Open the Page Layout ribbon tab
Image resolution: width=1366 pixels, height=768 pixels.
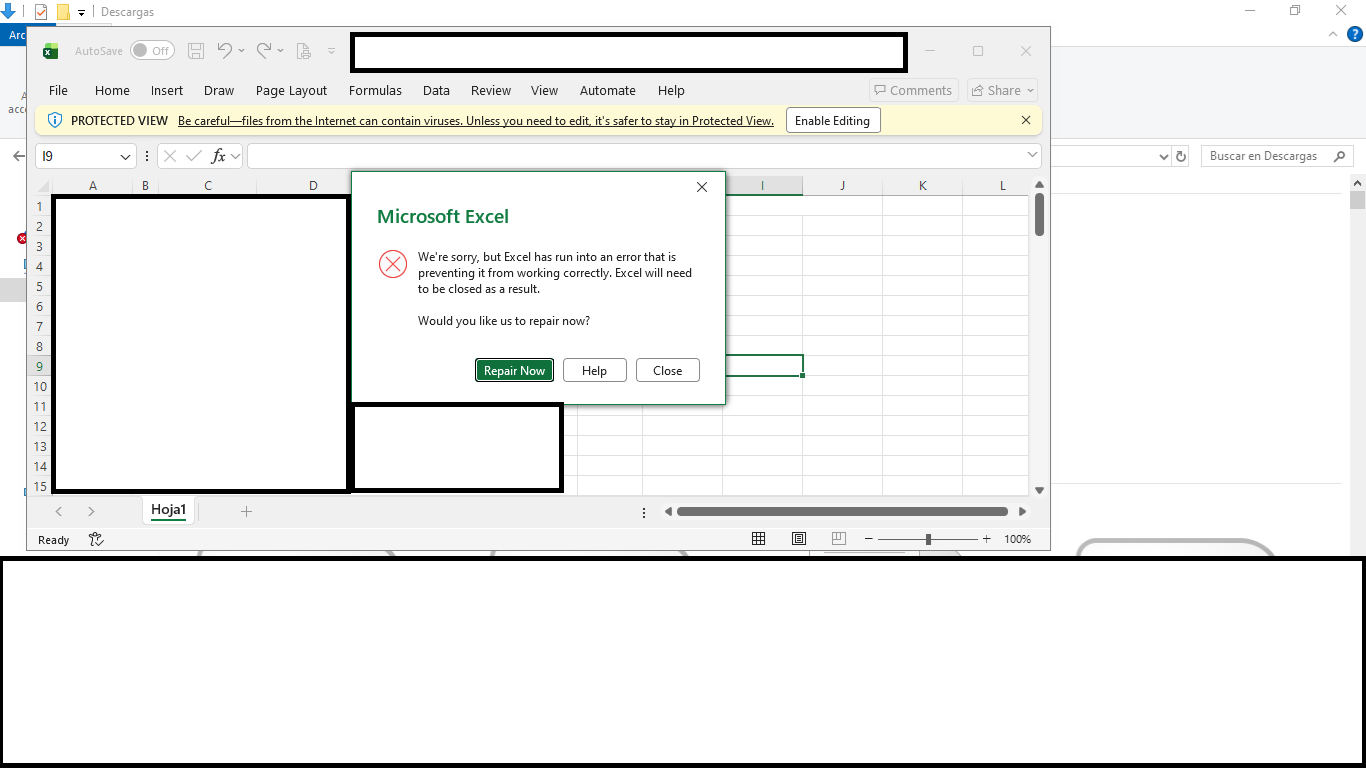(x=291, y=90)
